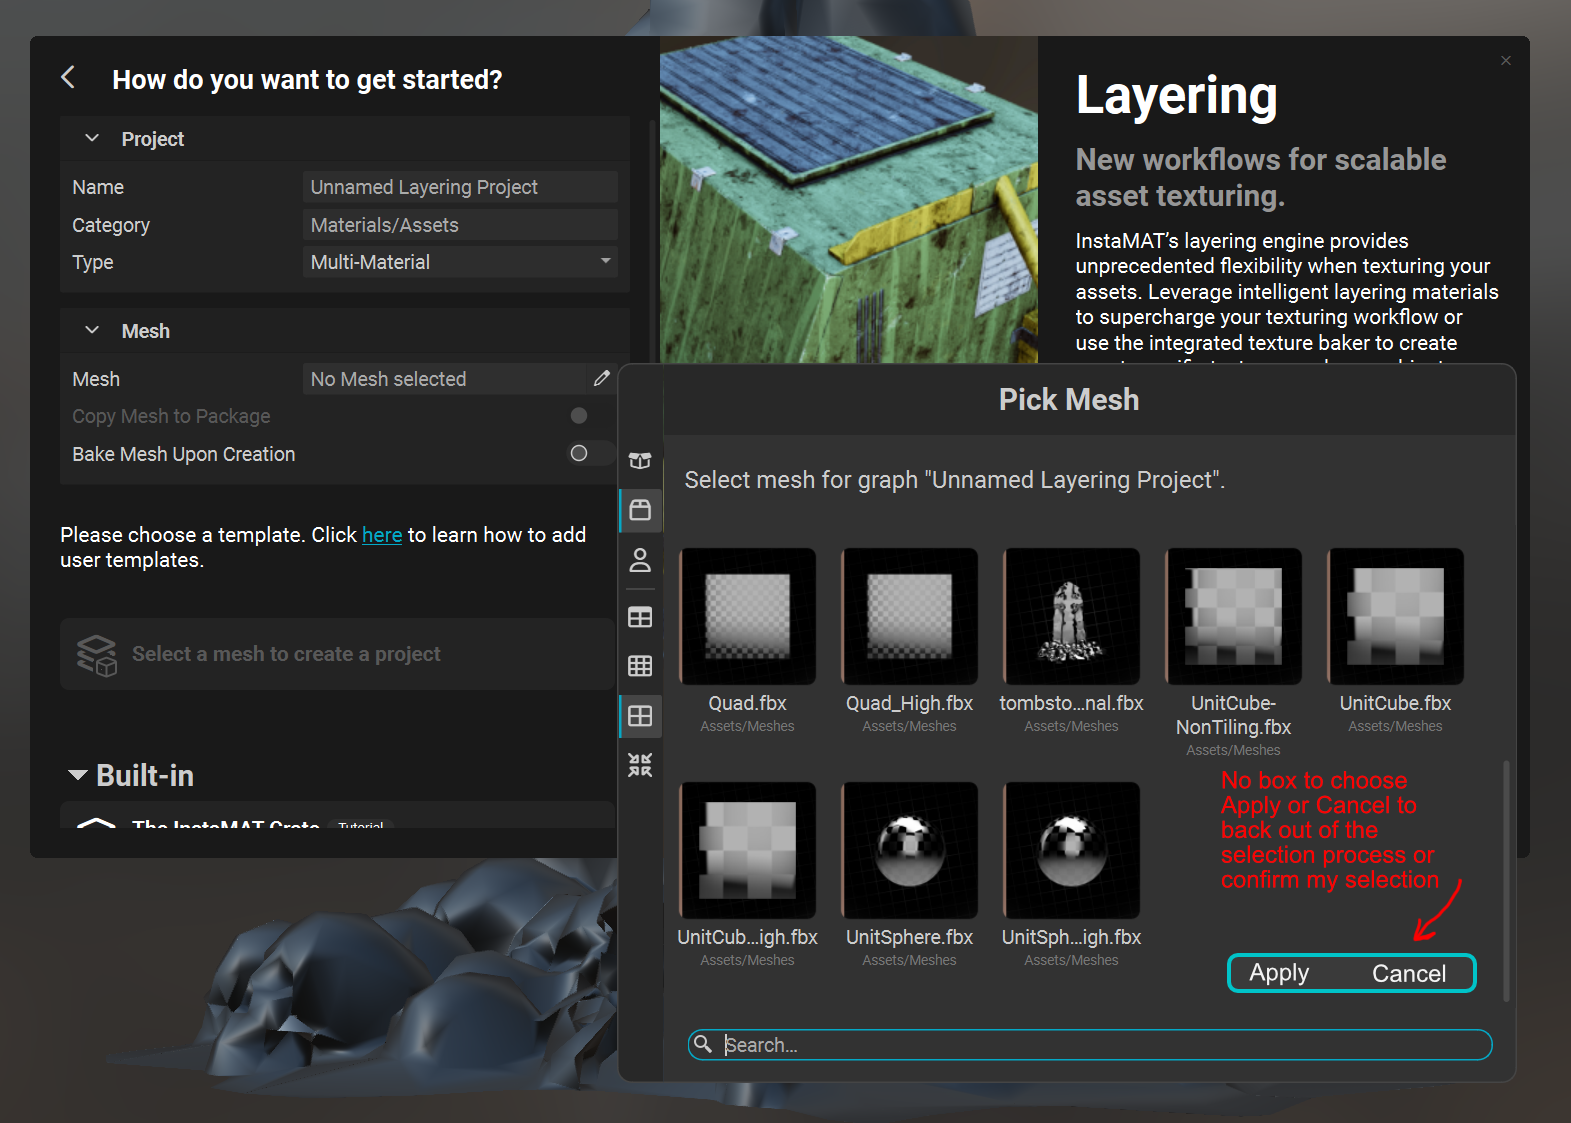Choose the small 3x3 grid view icon
Image resolution: width=1571 pixels, height=1123 pixels.
pos(640,666)
